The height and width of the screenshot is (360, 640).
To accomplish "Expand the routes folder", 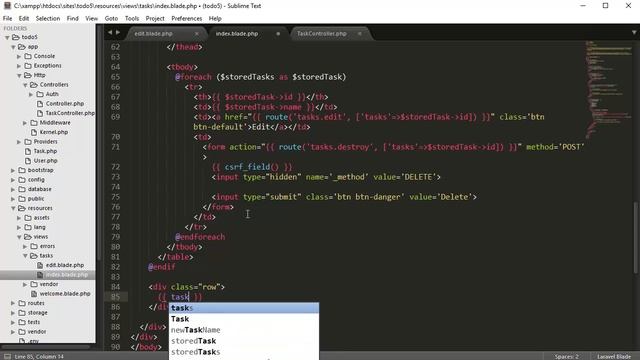I will [x=13, y=303].
